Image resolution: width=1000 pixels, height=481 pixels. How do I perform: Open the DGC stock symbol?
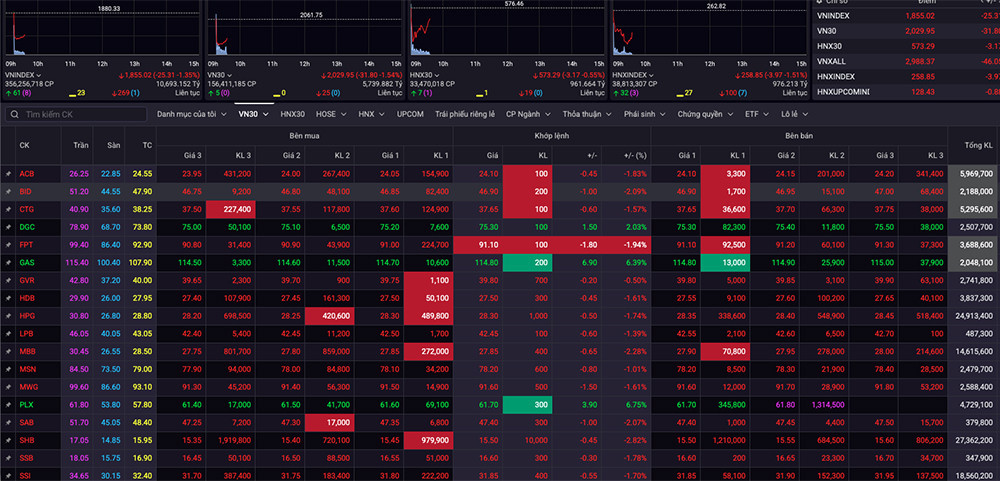point(26,227)
